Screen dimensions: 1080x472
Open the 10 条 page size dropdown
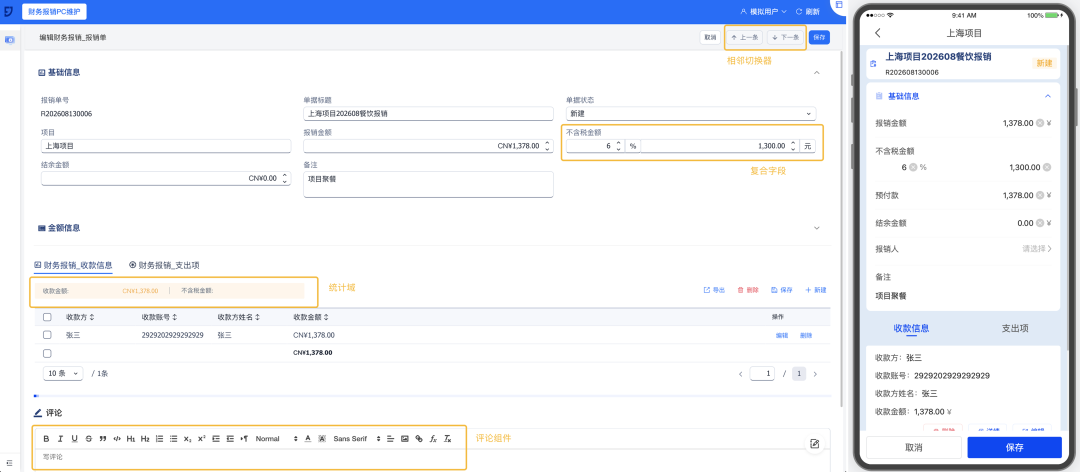click(63, 373)
